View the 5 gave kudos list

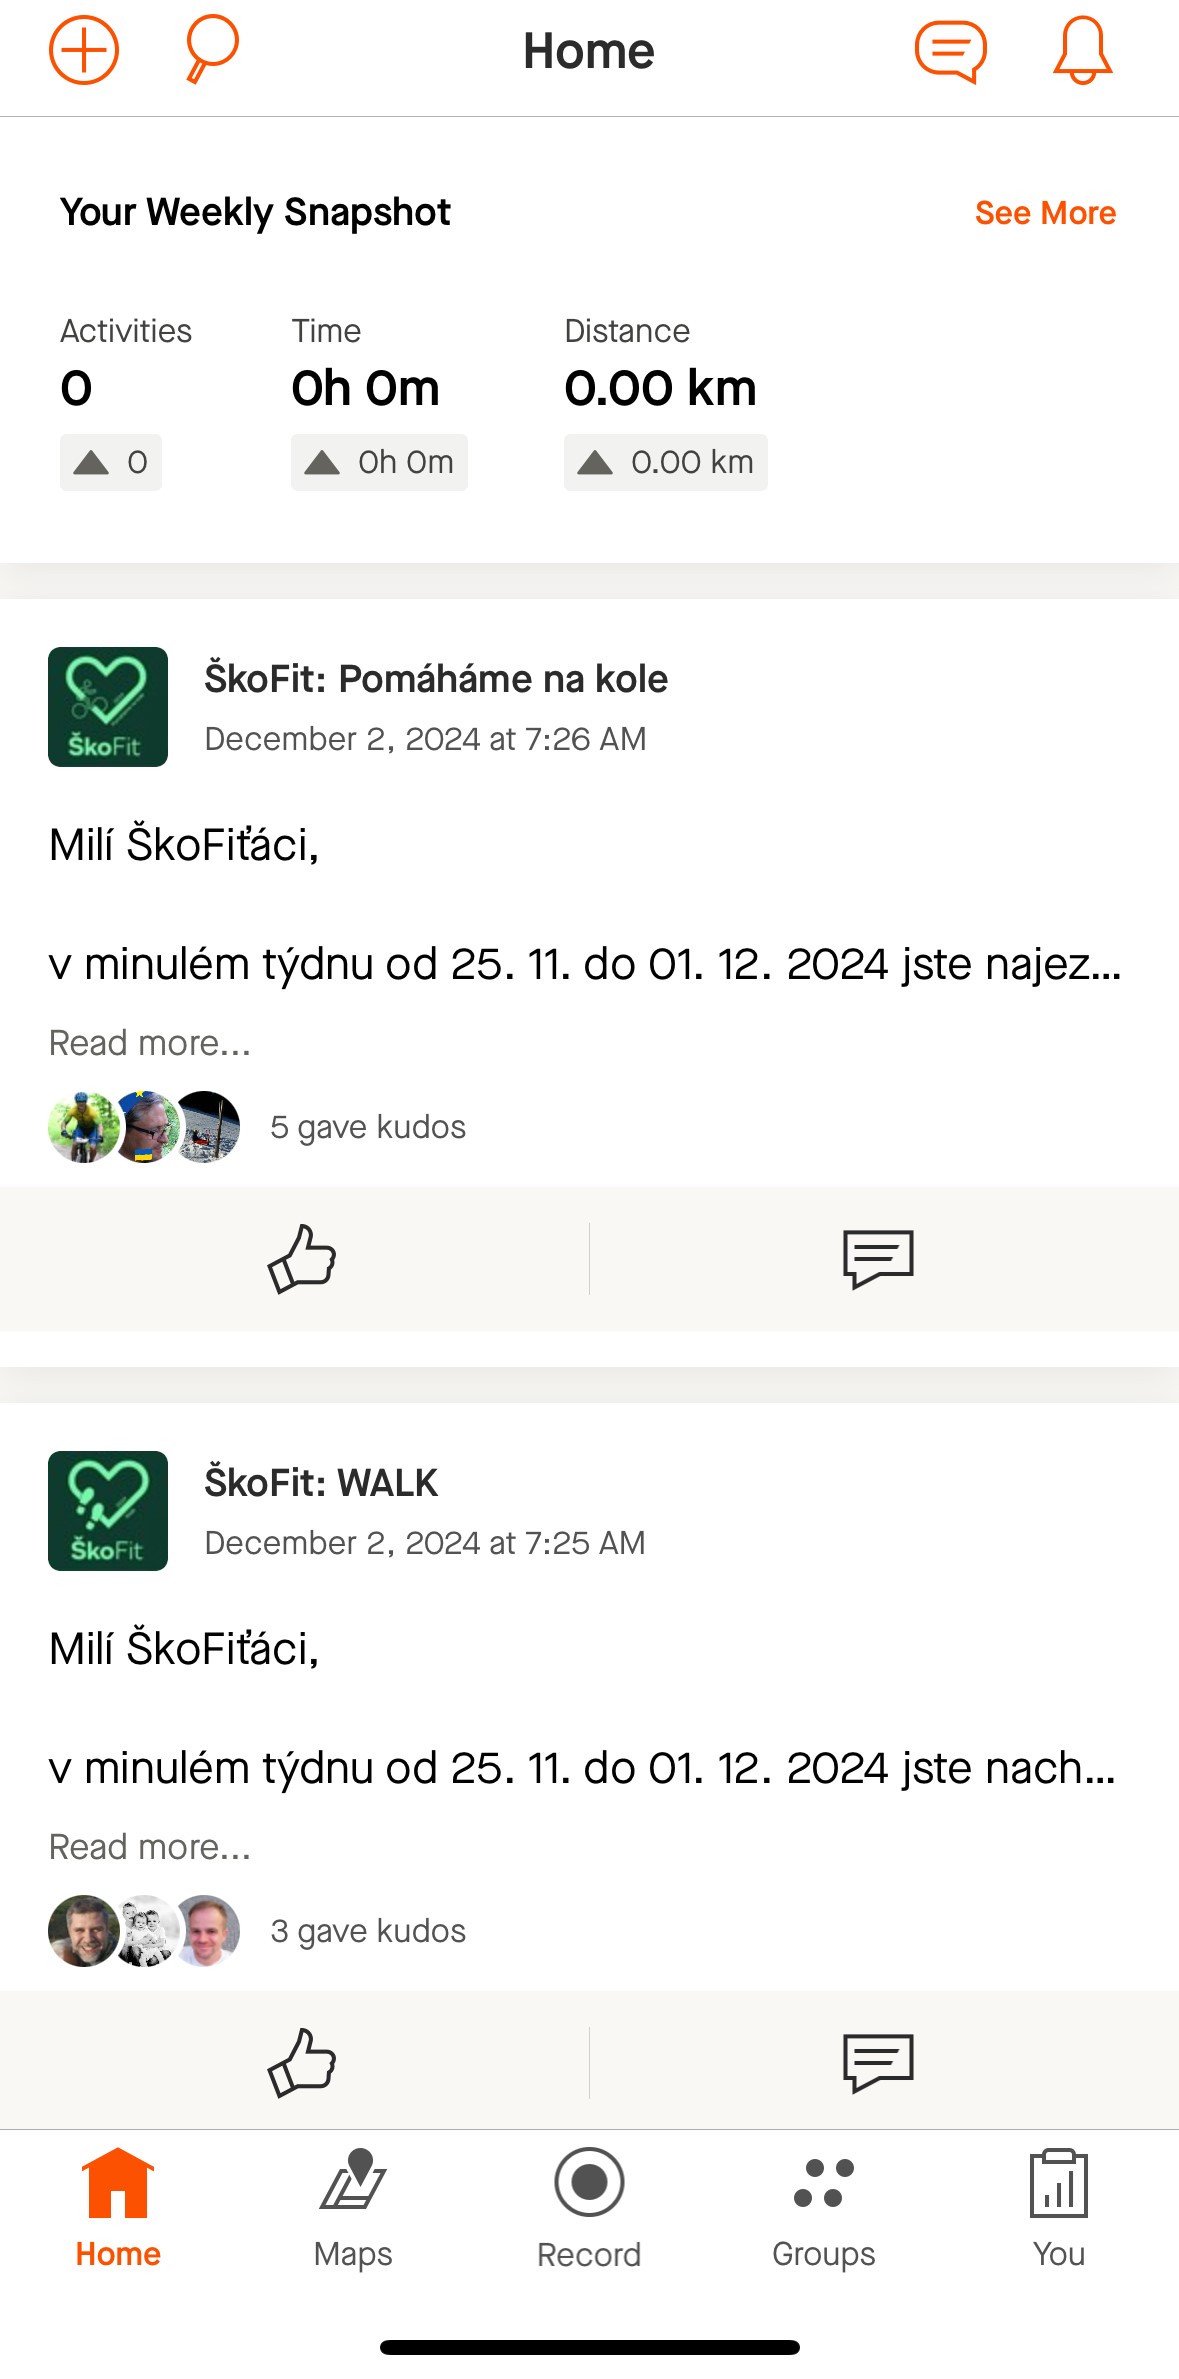(368, 1127)
